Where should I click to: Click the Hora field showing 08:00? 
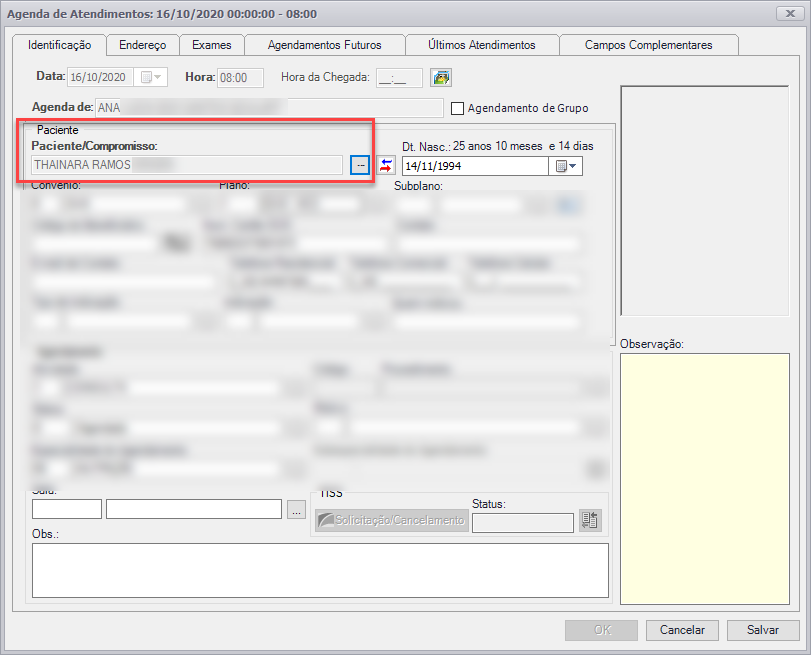click(x=240, y=78)
